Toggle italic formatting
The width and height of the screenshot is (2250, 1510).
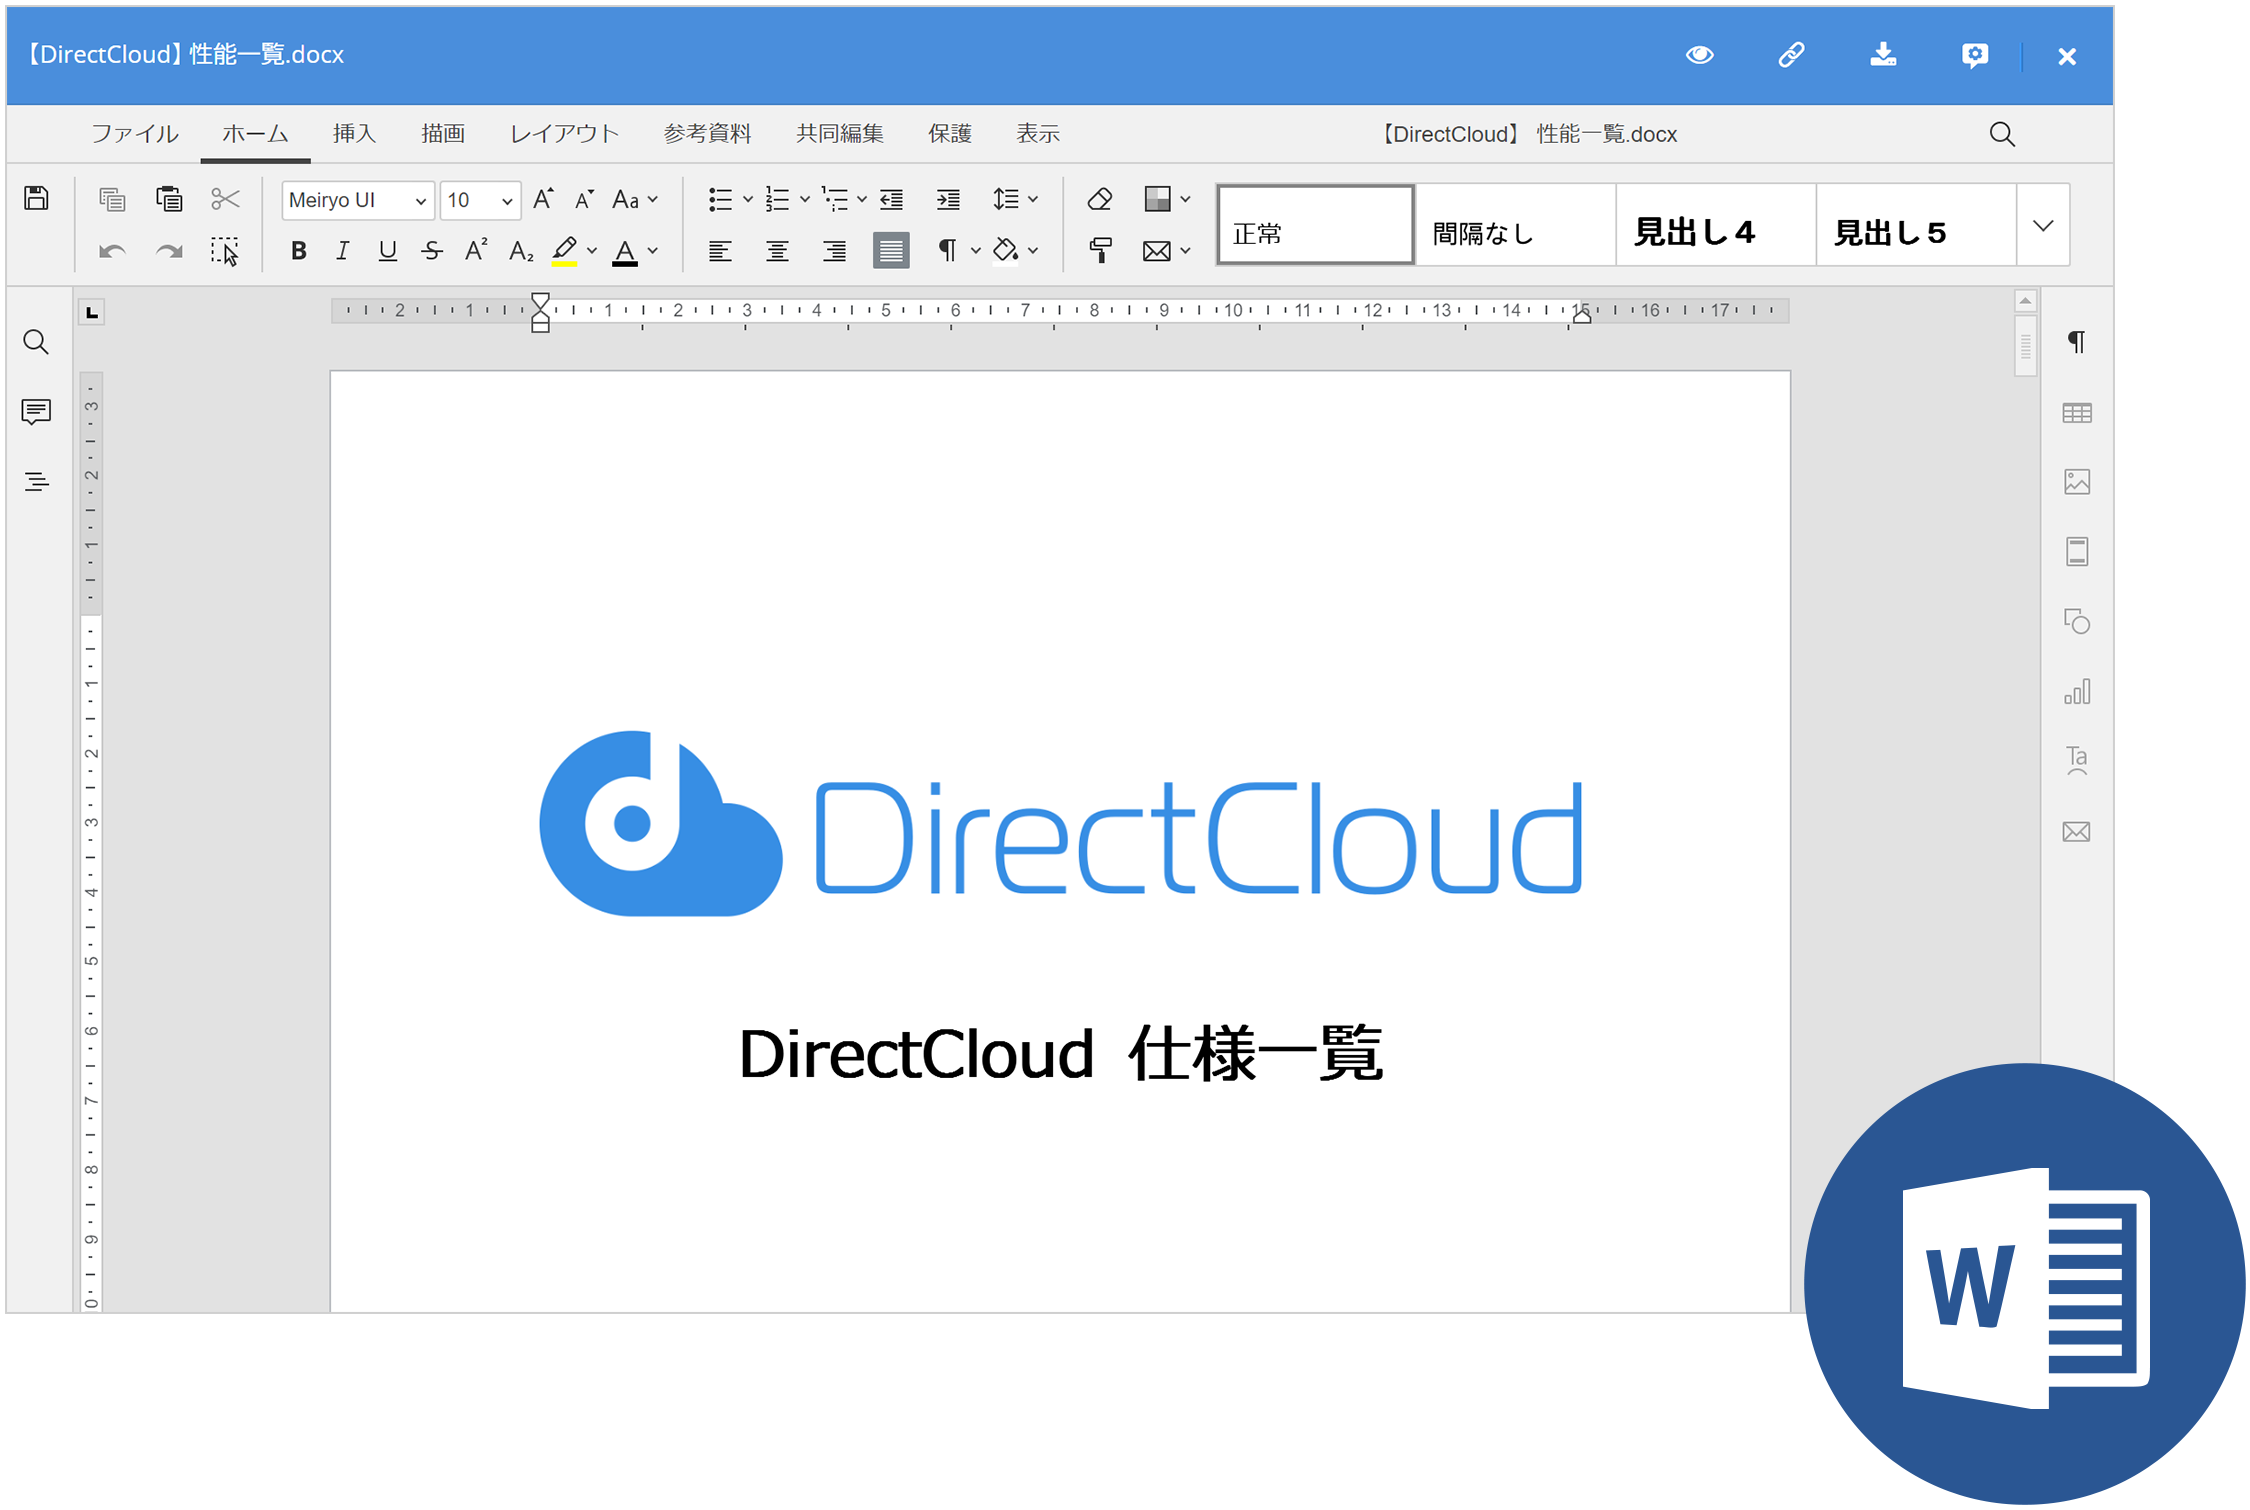click(343, 251)
